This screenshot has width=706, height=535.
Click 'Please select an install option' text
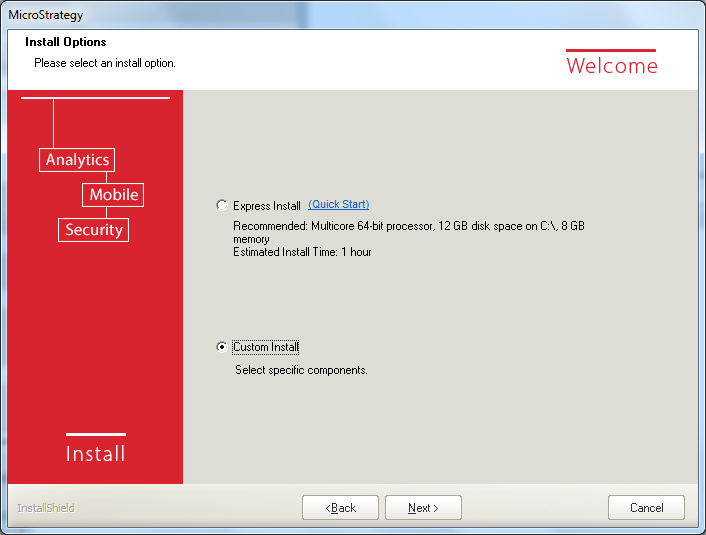click(x=105, y=63)
